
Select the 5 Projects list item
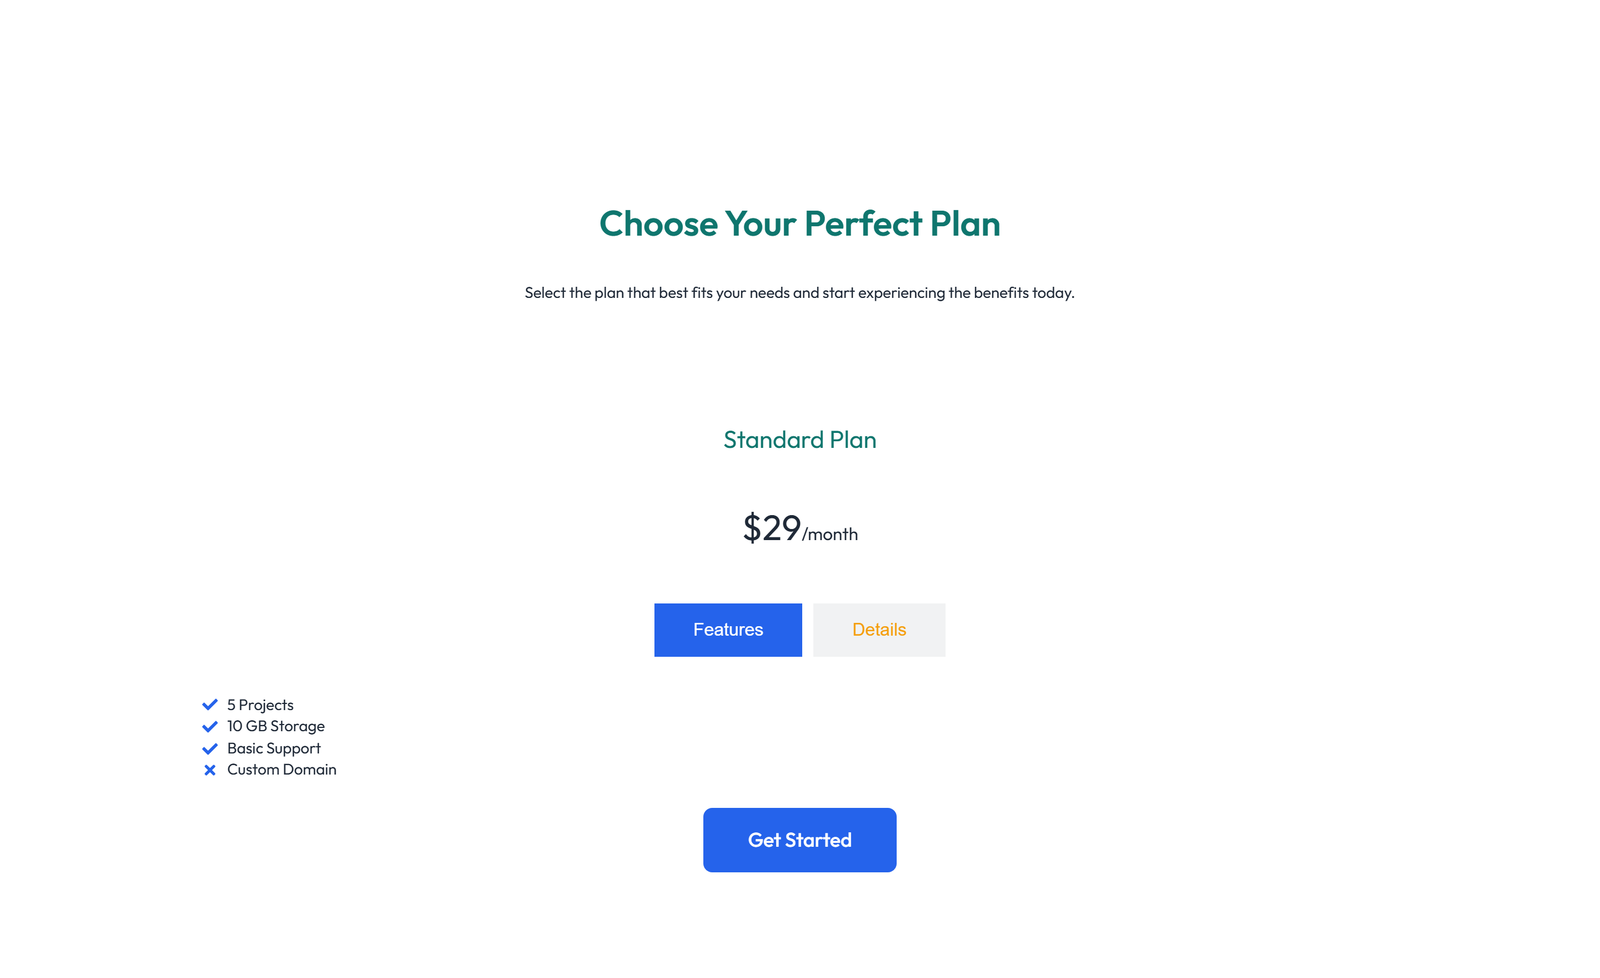260,704
